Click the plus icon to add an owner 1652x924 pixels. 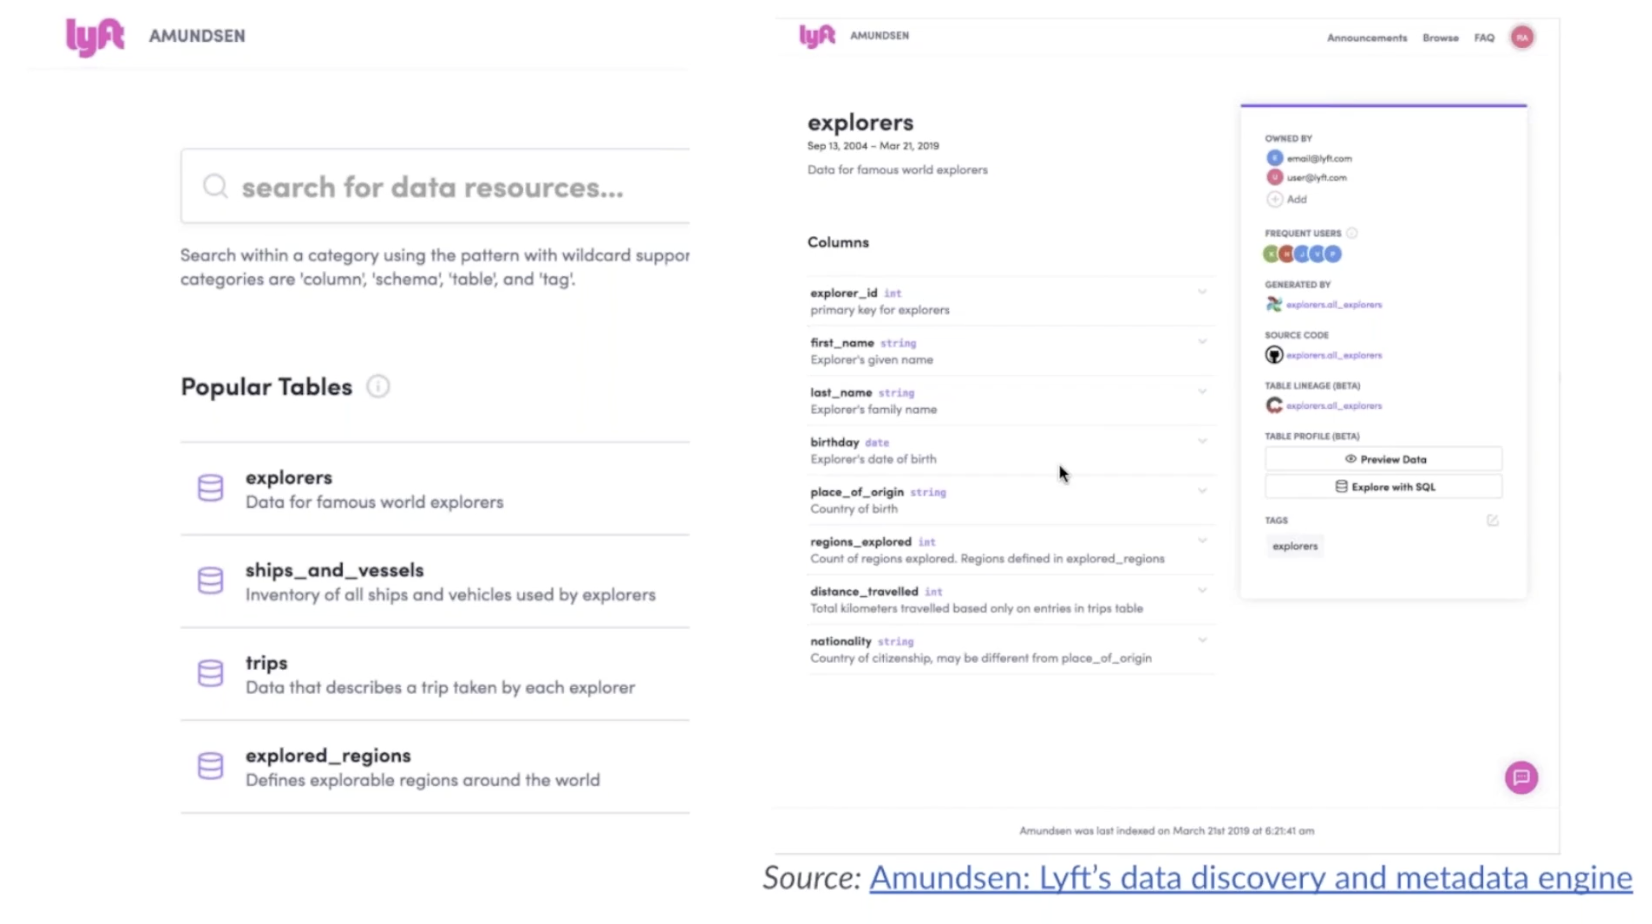tap(1274, 199)
